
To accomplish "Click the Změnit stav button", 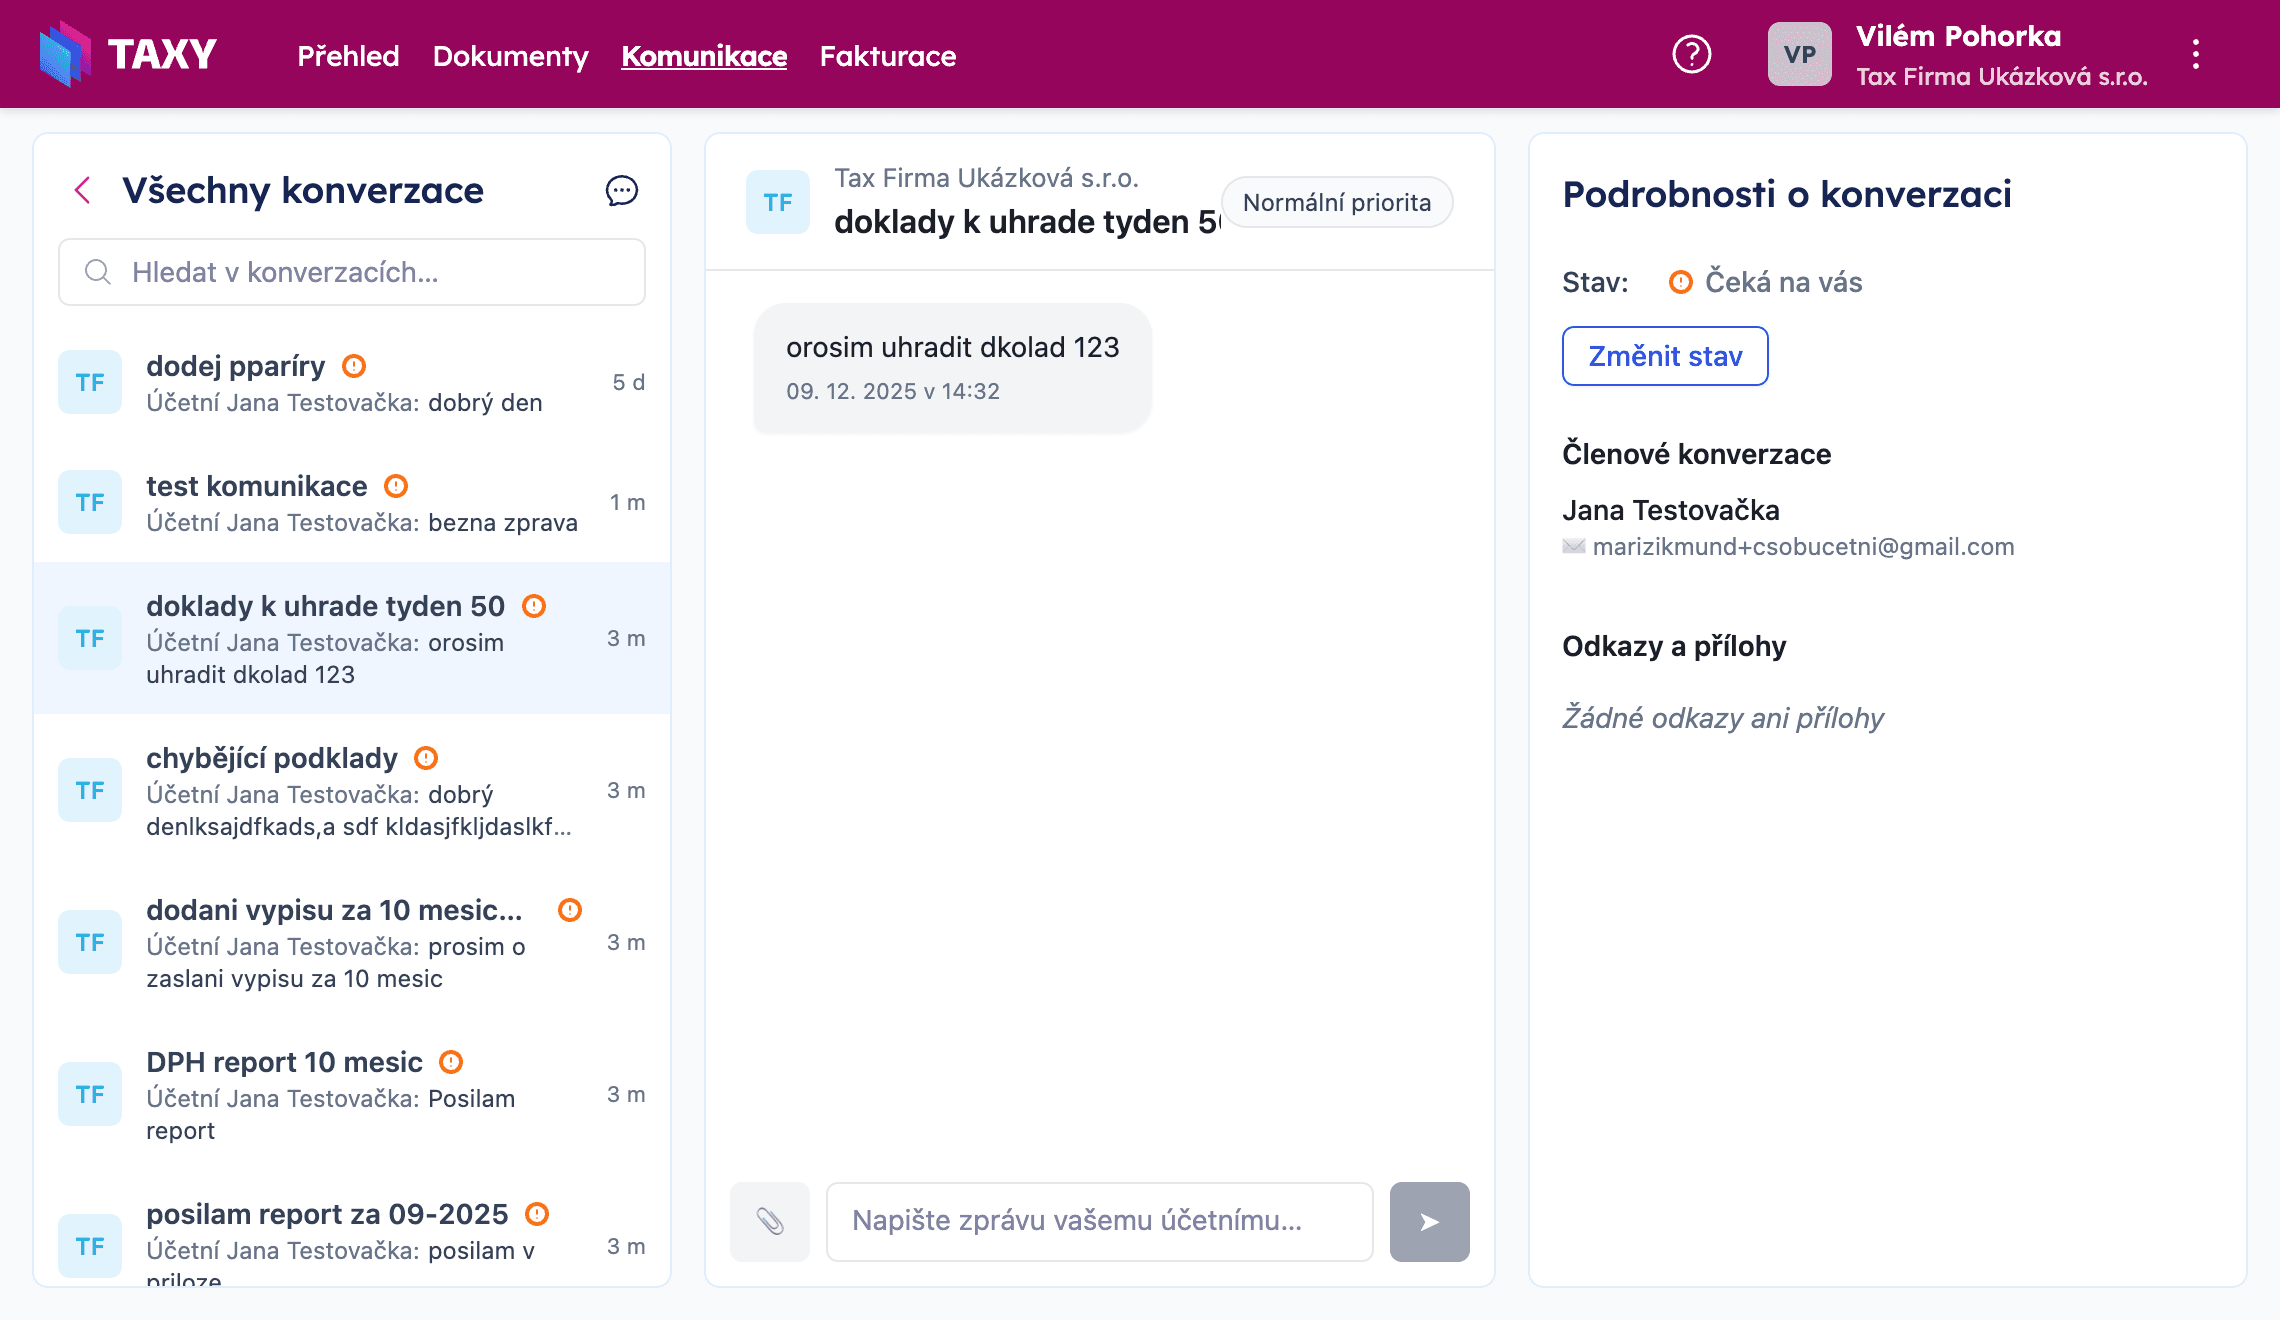I will click(1664, 356).
